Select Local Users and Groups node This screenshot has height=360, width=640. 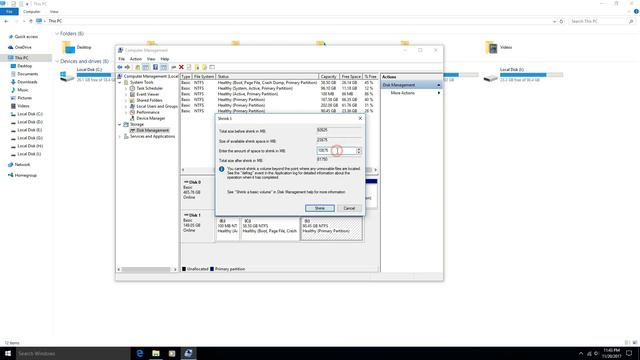[x=157, y=106]
